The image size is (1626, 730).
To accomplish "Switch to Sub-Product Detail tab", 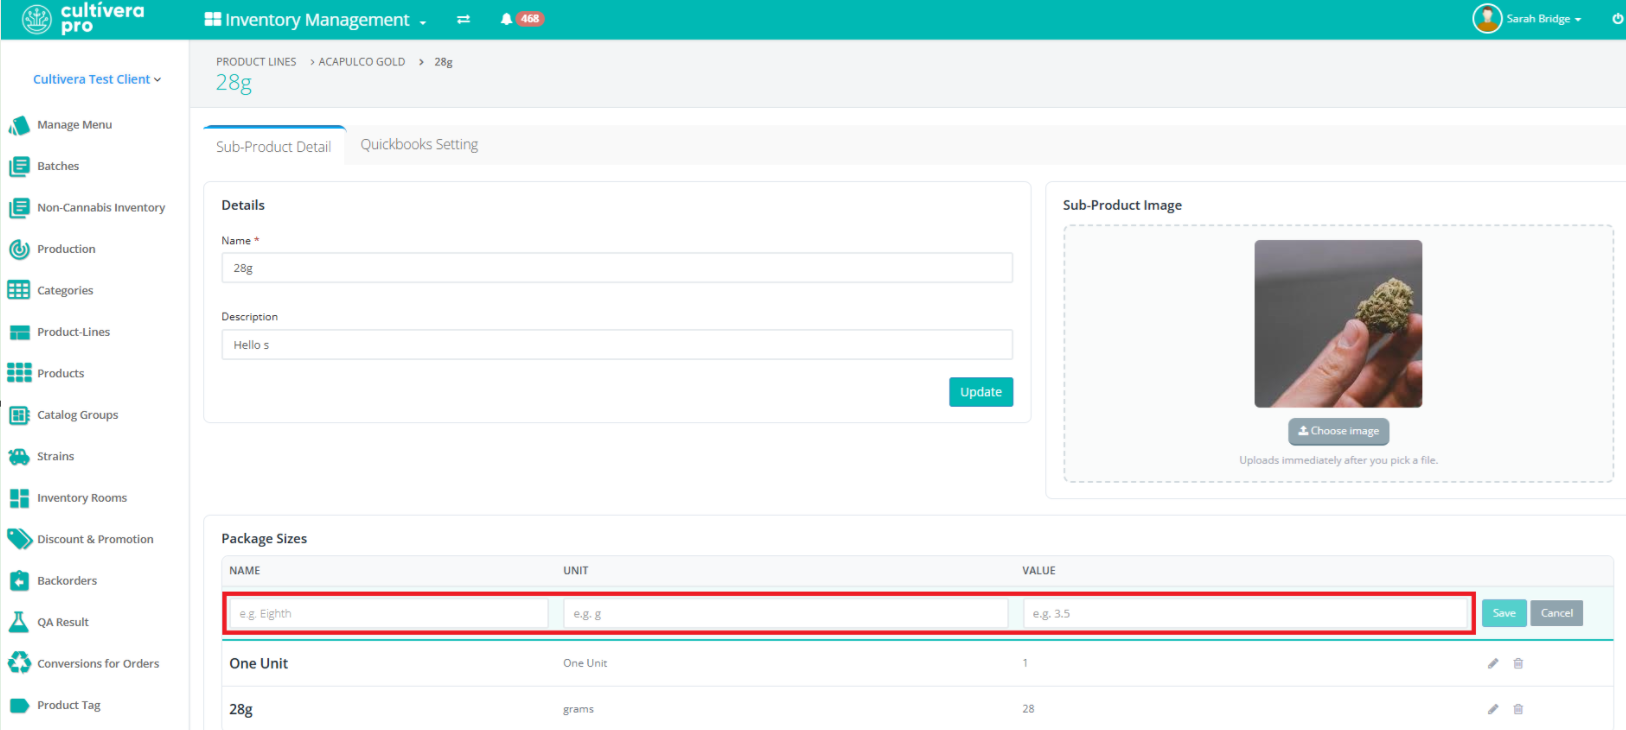I will tap(274, 146).
